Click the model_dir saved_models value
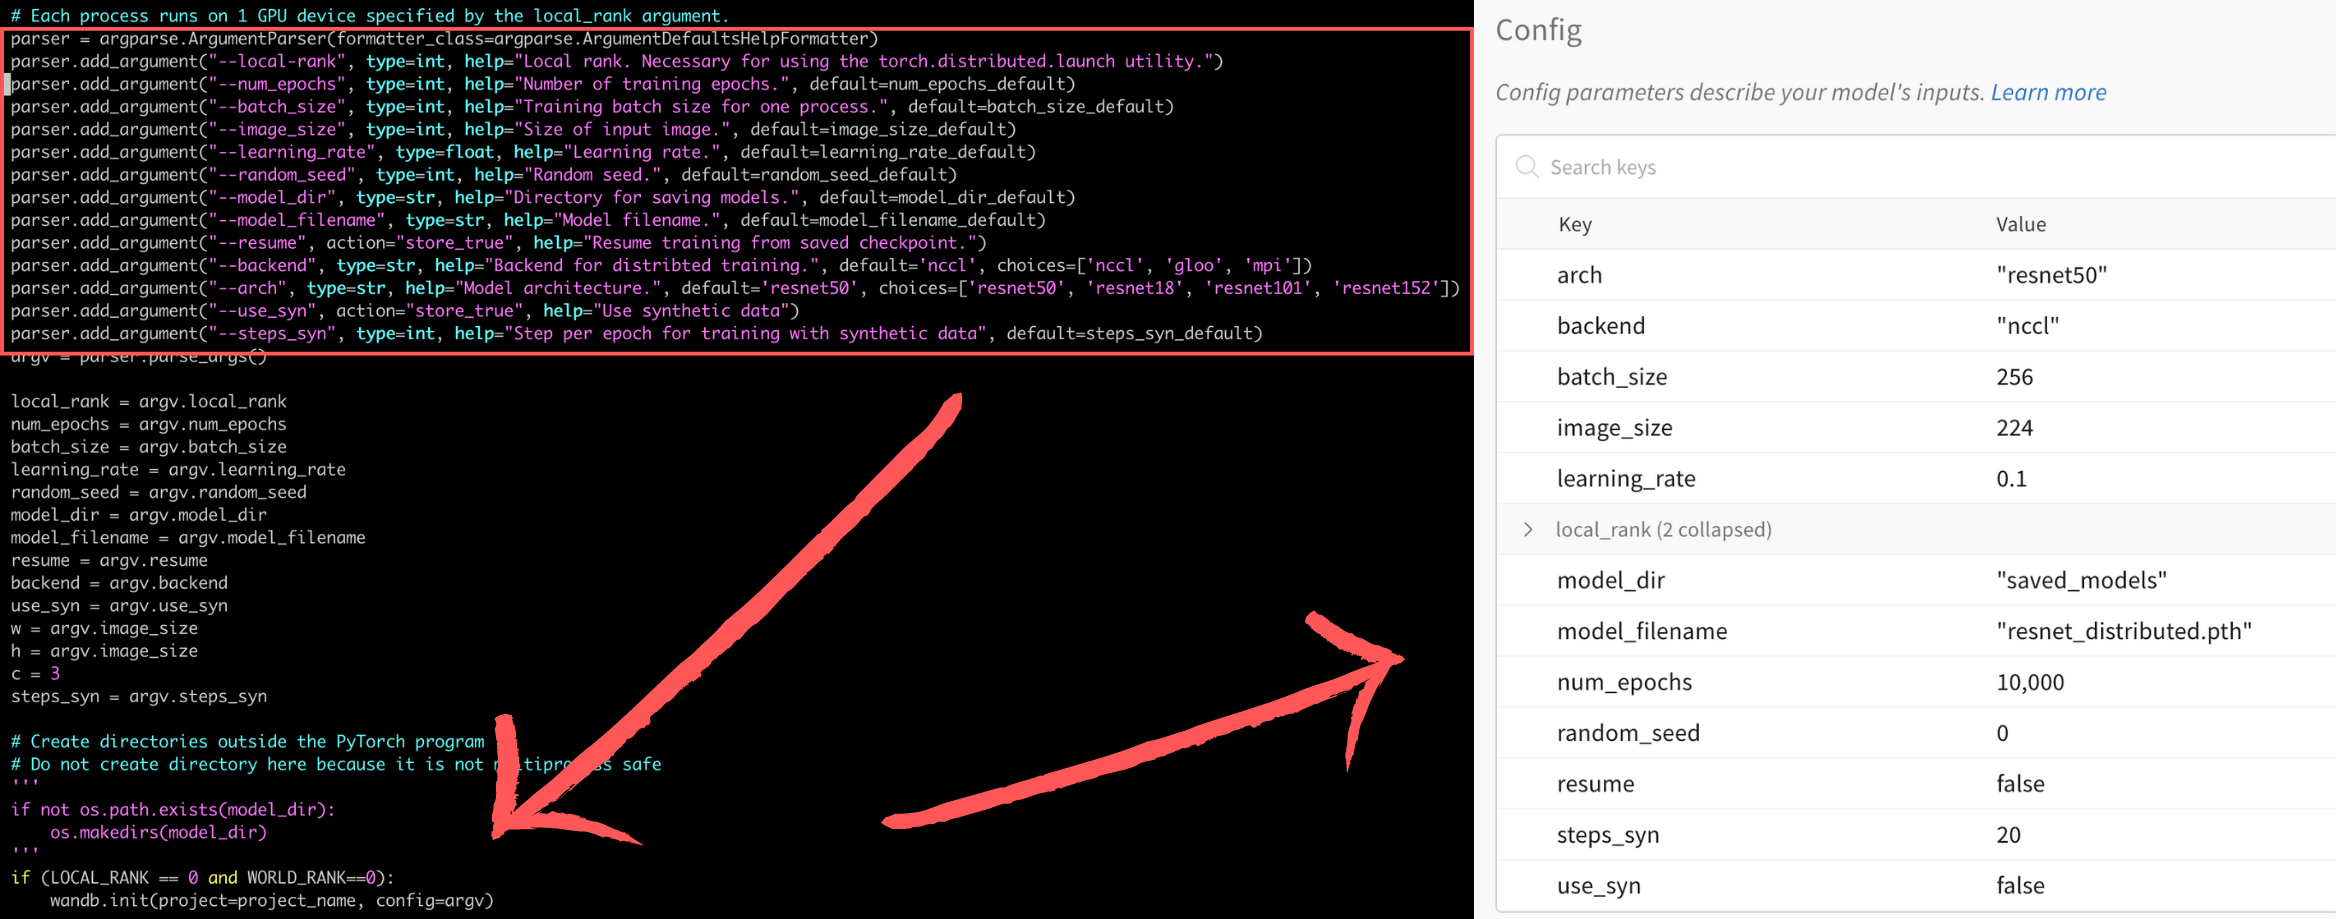2336x919 pixels. pos(2081,580)
